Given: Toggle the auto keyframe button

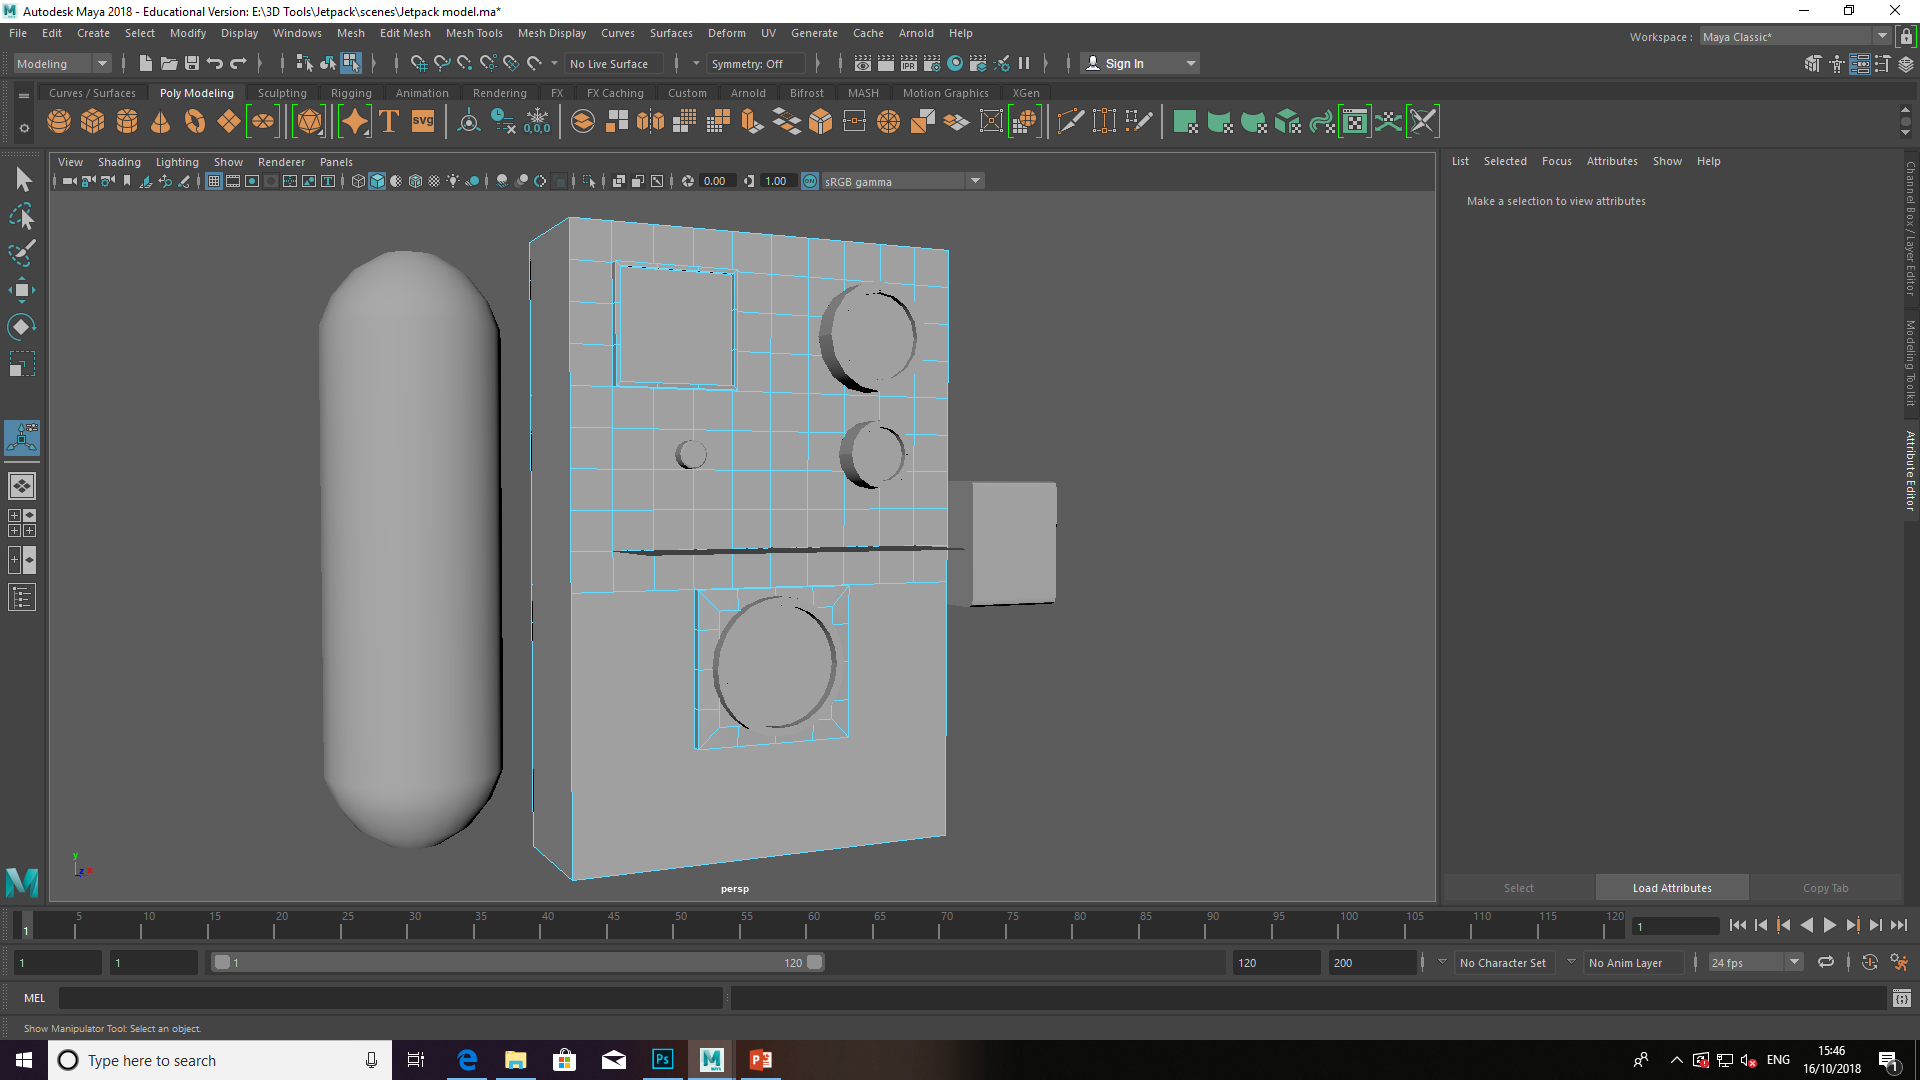Looking at the screenshot, I should point(1869,963).
